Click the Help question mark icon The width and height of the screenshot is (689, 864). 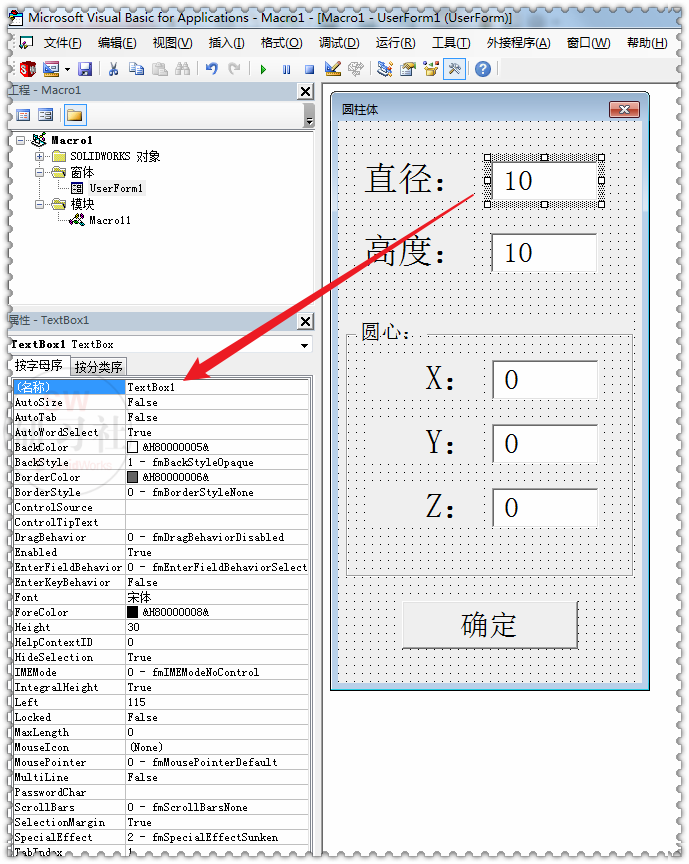(x=483, y=69)
